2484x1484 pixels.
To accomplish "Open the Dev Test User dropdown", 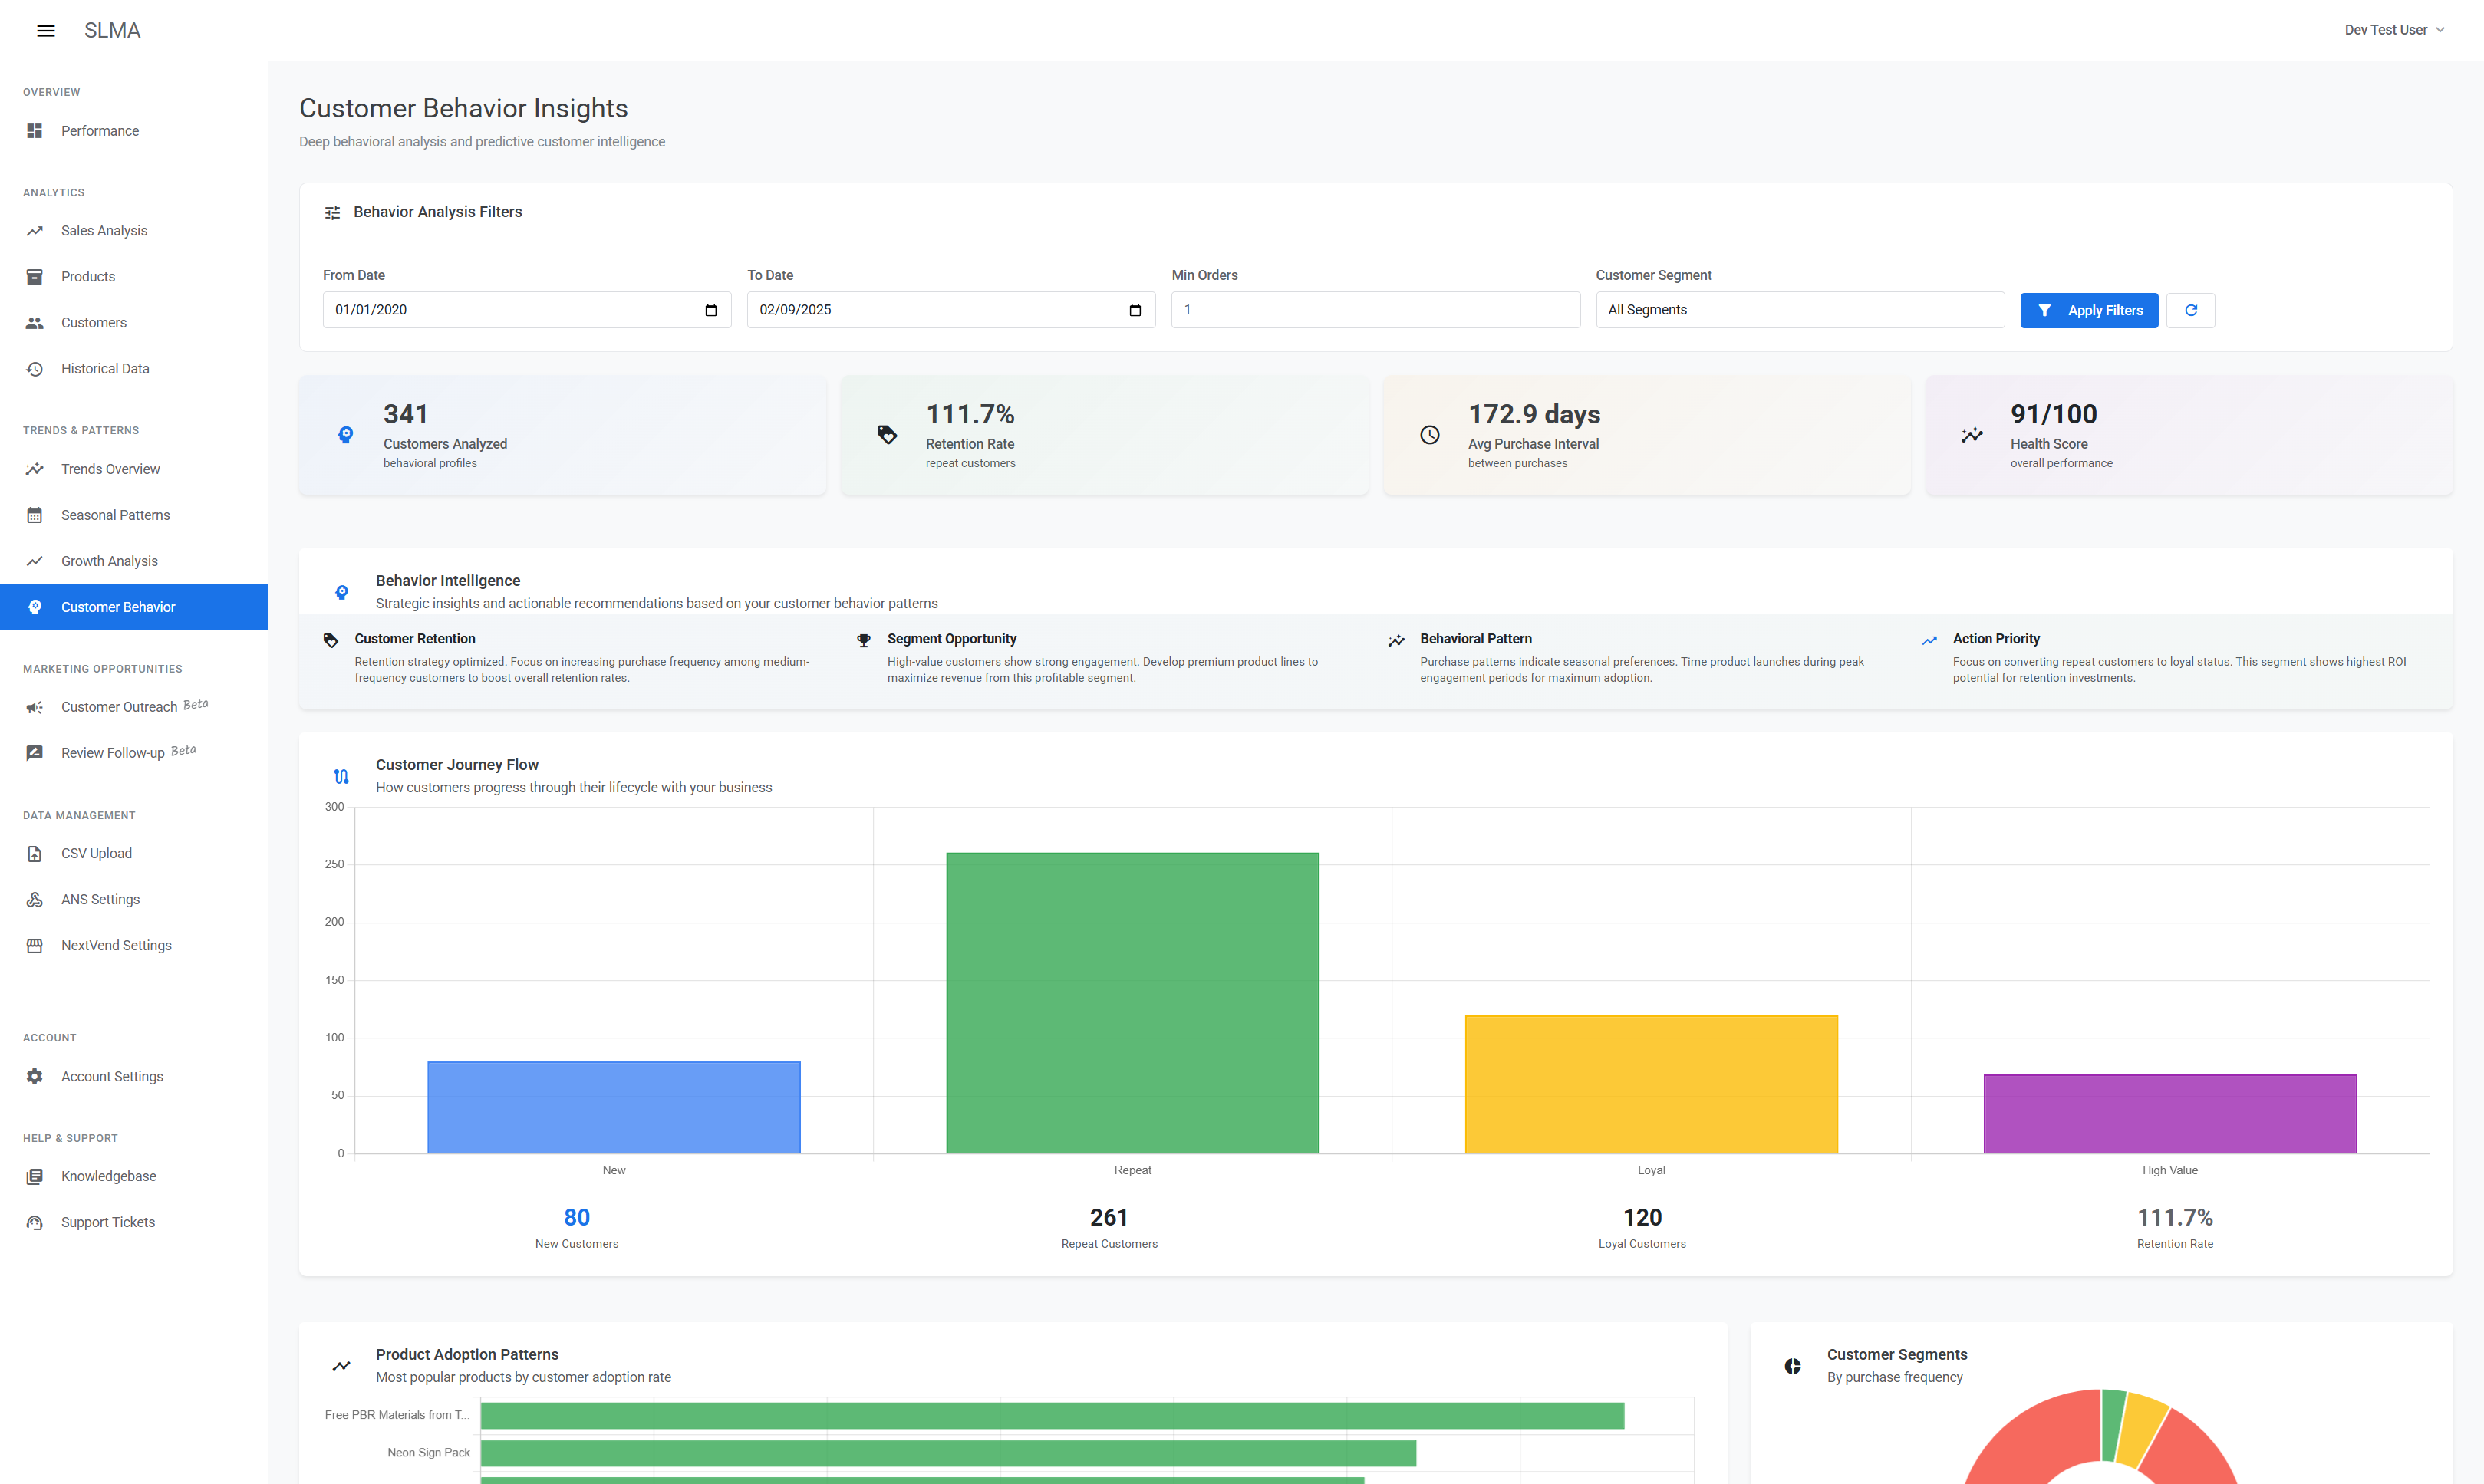I will pos(2394,30).
